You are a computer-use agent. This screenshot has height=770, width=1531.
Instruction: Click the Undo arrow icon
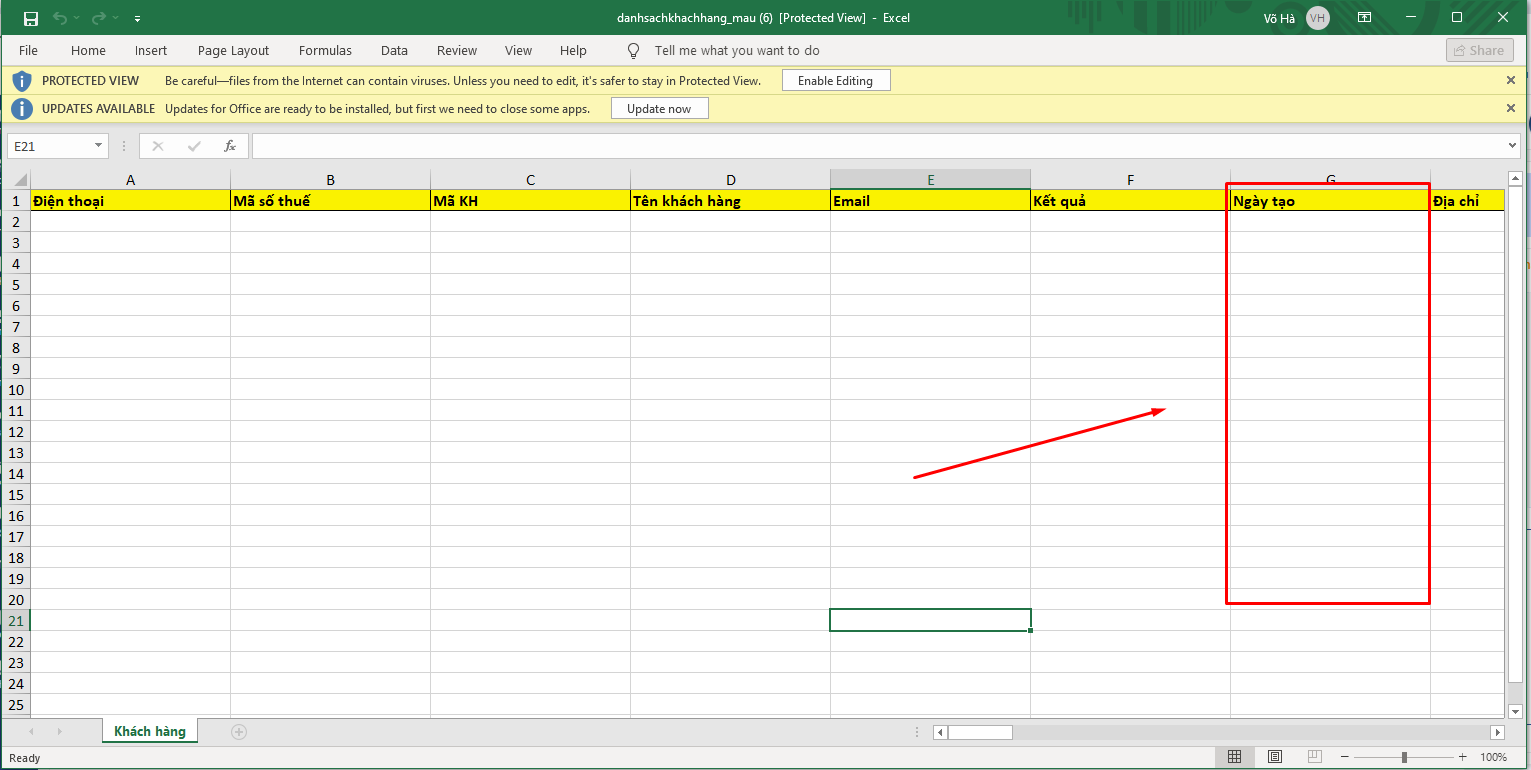point(60,18)
